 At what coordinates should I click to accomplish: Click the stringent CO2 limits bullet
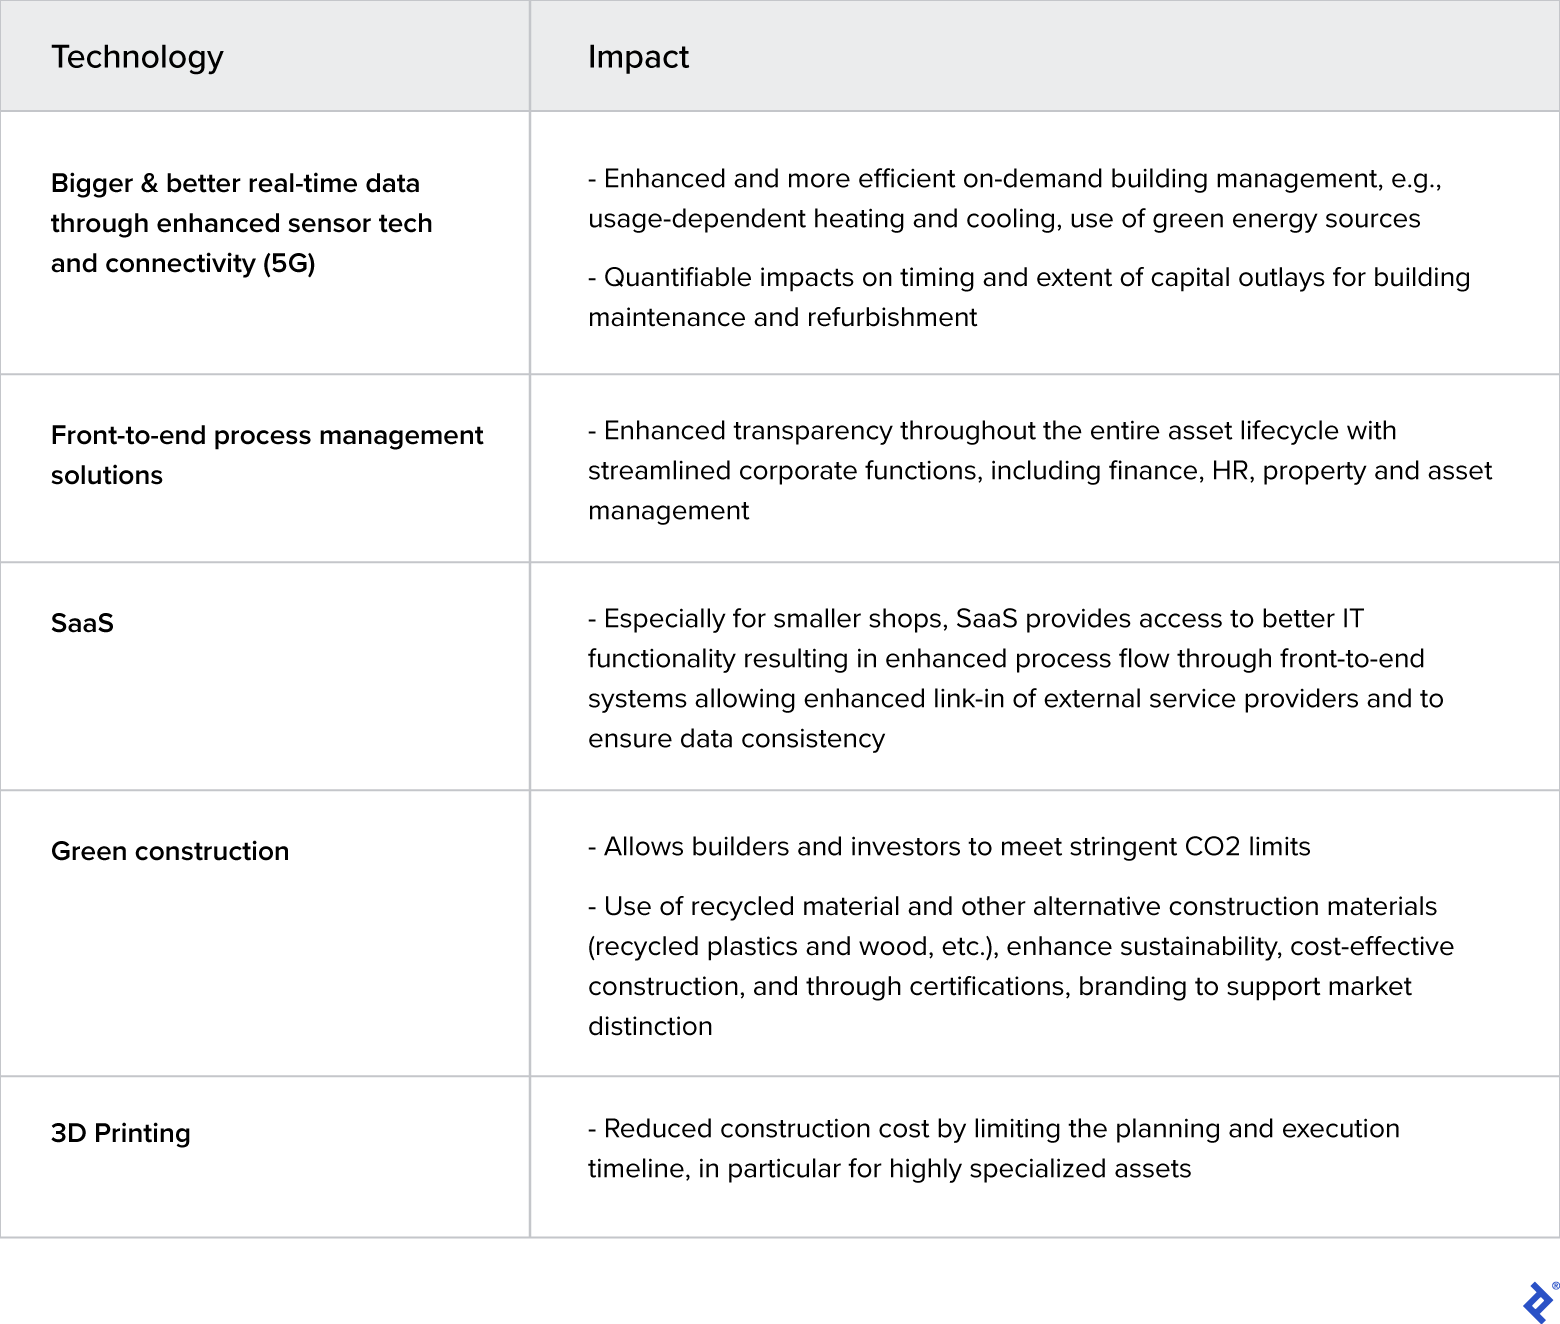(x=949, y=846)
